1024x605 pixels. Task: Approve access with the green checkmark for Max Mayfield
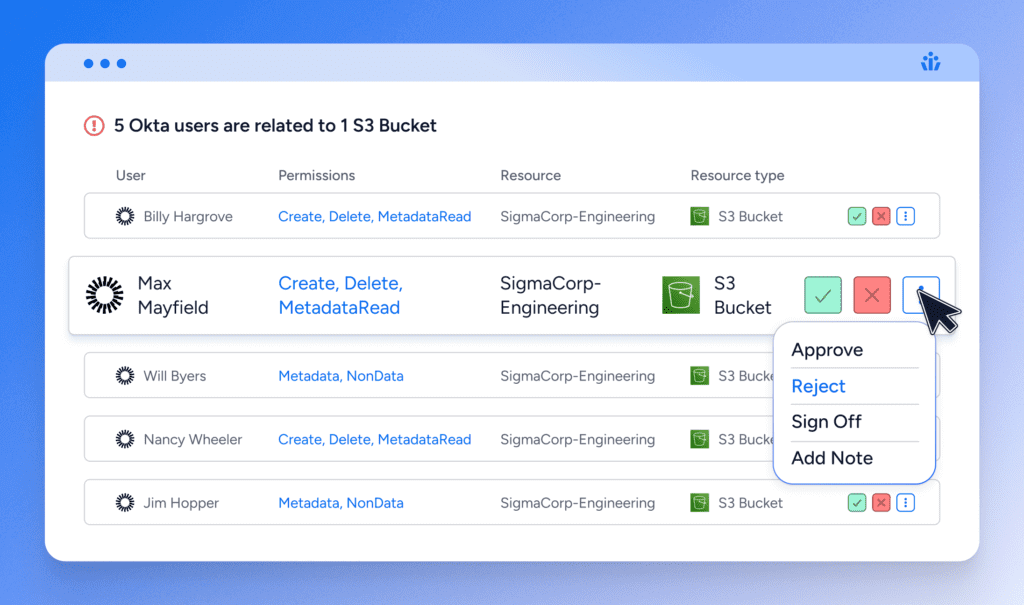(822, 295)
